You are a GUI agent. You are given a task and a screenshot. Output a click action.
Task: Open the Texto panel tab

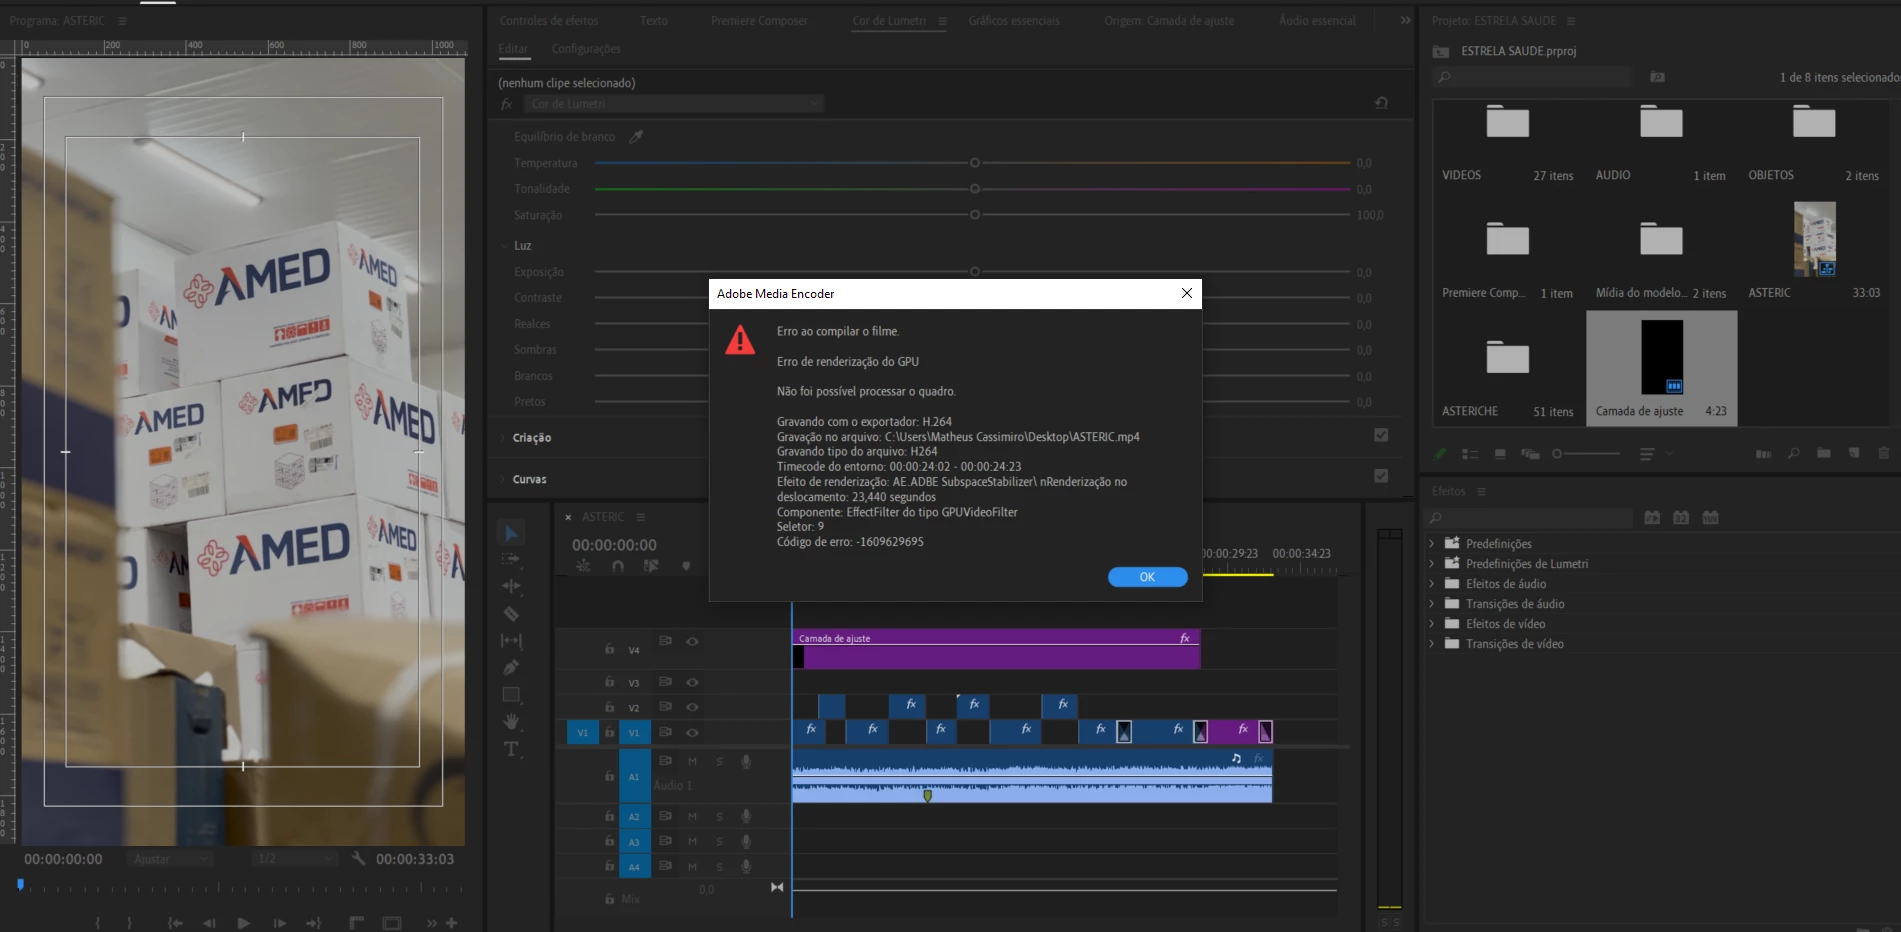click(654, 21)
